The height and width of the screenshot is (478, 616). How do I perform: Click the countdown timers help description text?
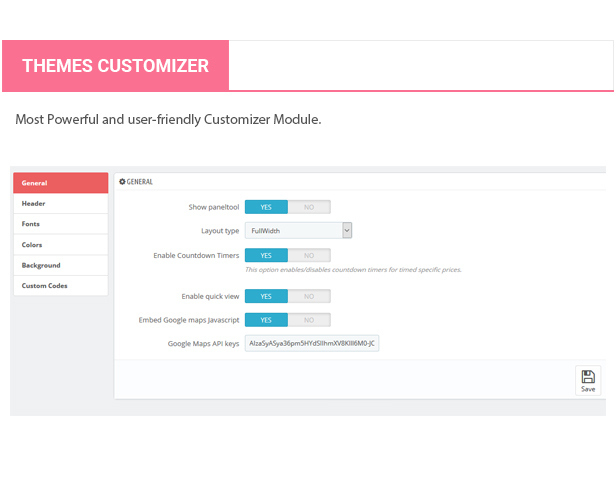[353, 270]
